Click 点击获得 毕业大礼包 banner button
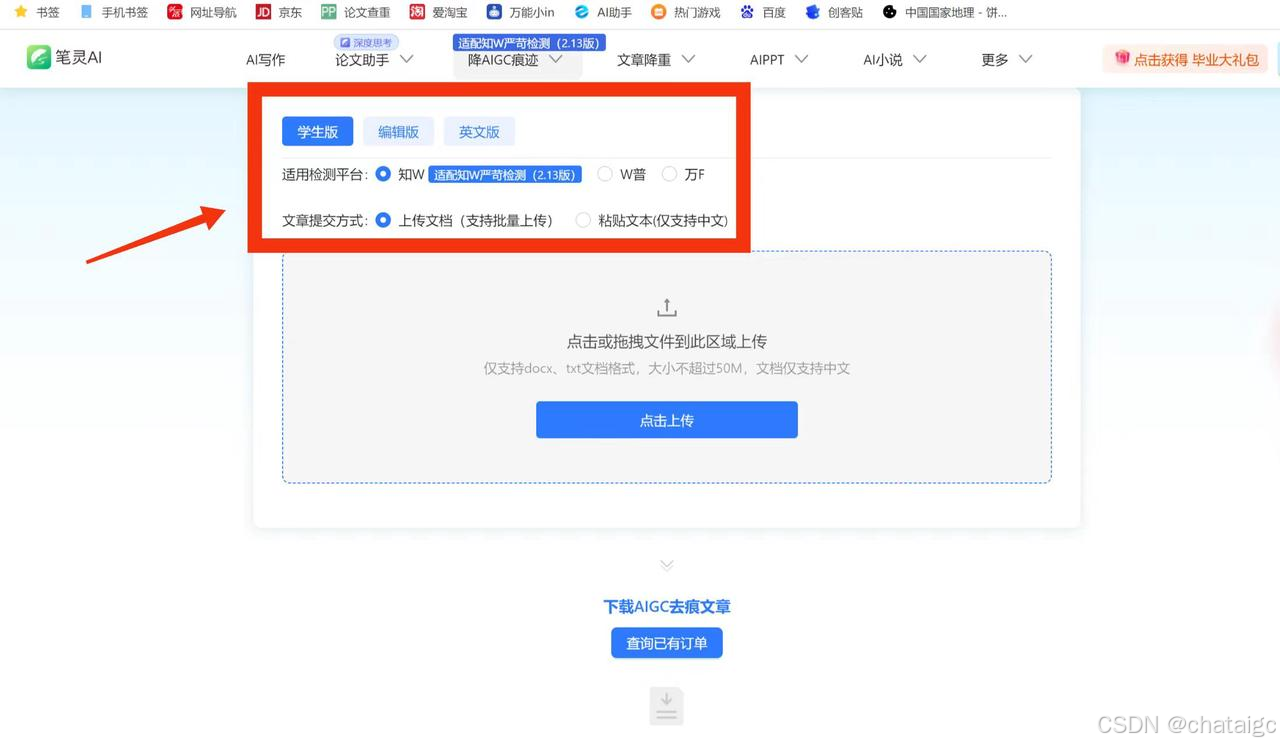This screenshot has width=1280, height=746. point(1185,59)
